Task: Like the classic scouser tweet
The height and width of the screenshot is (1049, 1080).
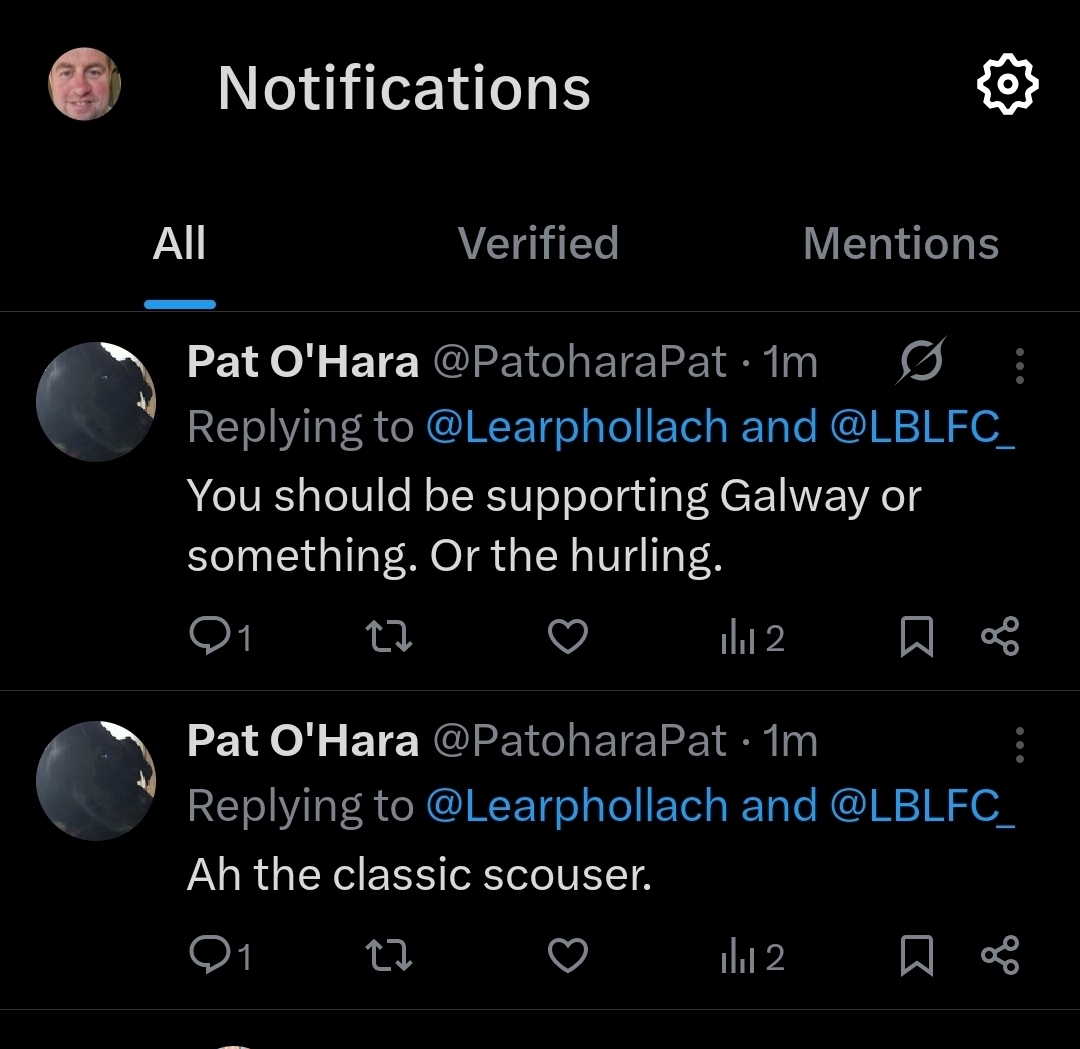Action: click(x=568, y=956)
